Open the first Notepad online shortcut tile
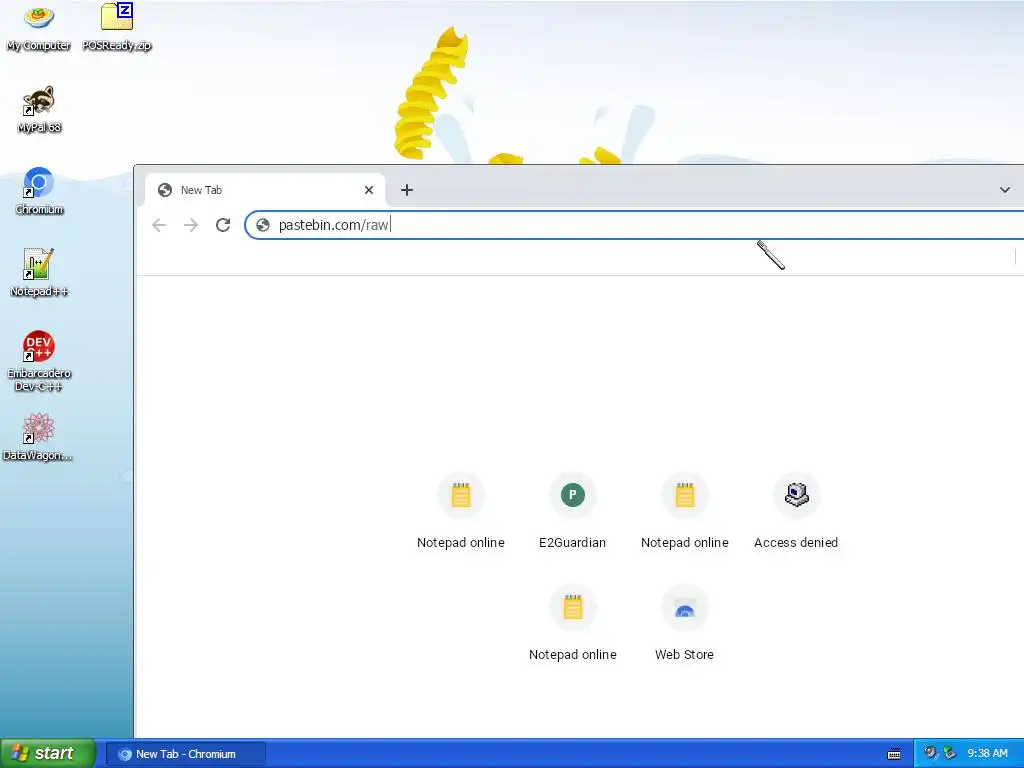Screen dimensions: 1024x768 click(x=460, y=512)
